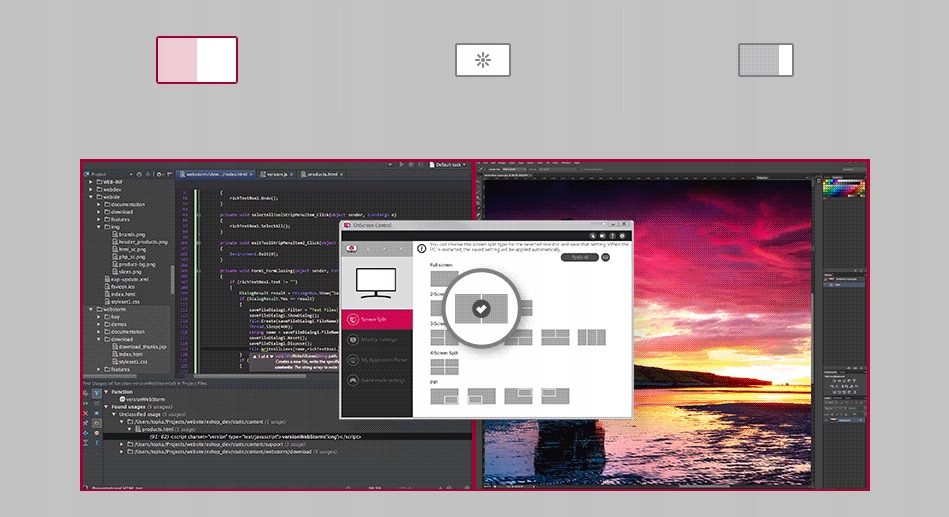This screenshot has width=949, height=517.
Task: Select the last PIP layout thumbnail
Action: point(555,397)
